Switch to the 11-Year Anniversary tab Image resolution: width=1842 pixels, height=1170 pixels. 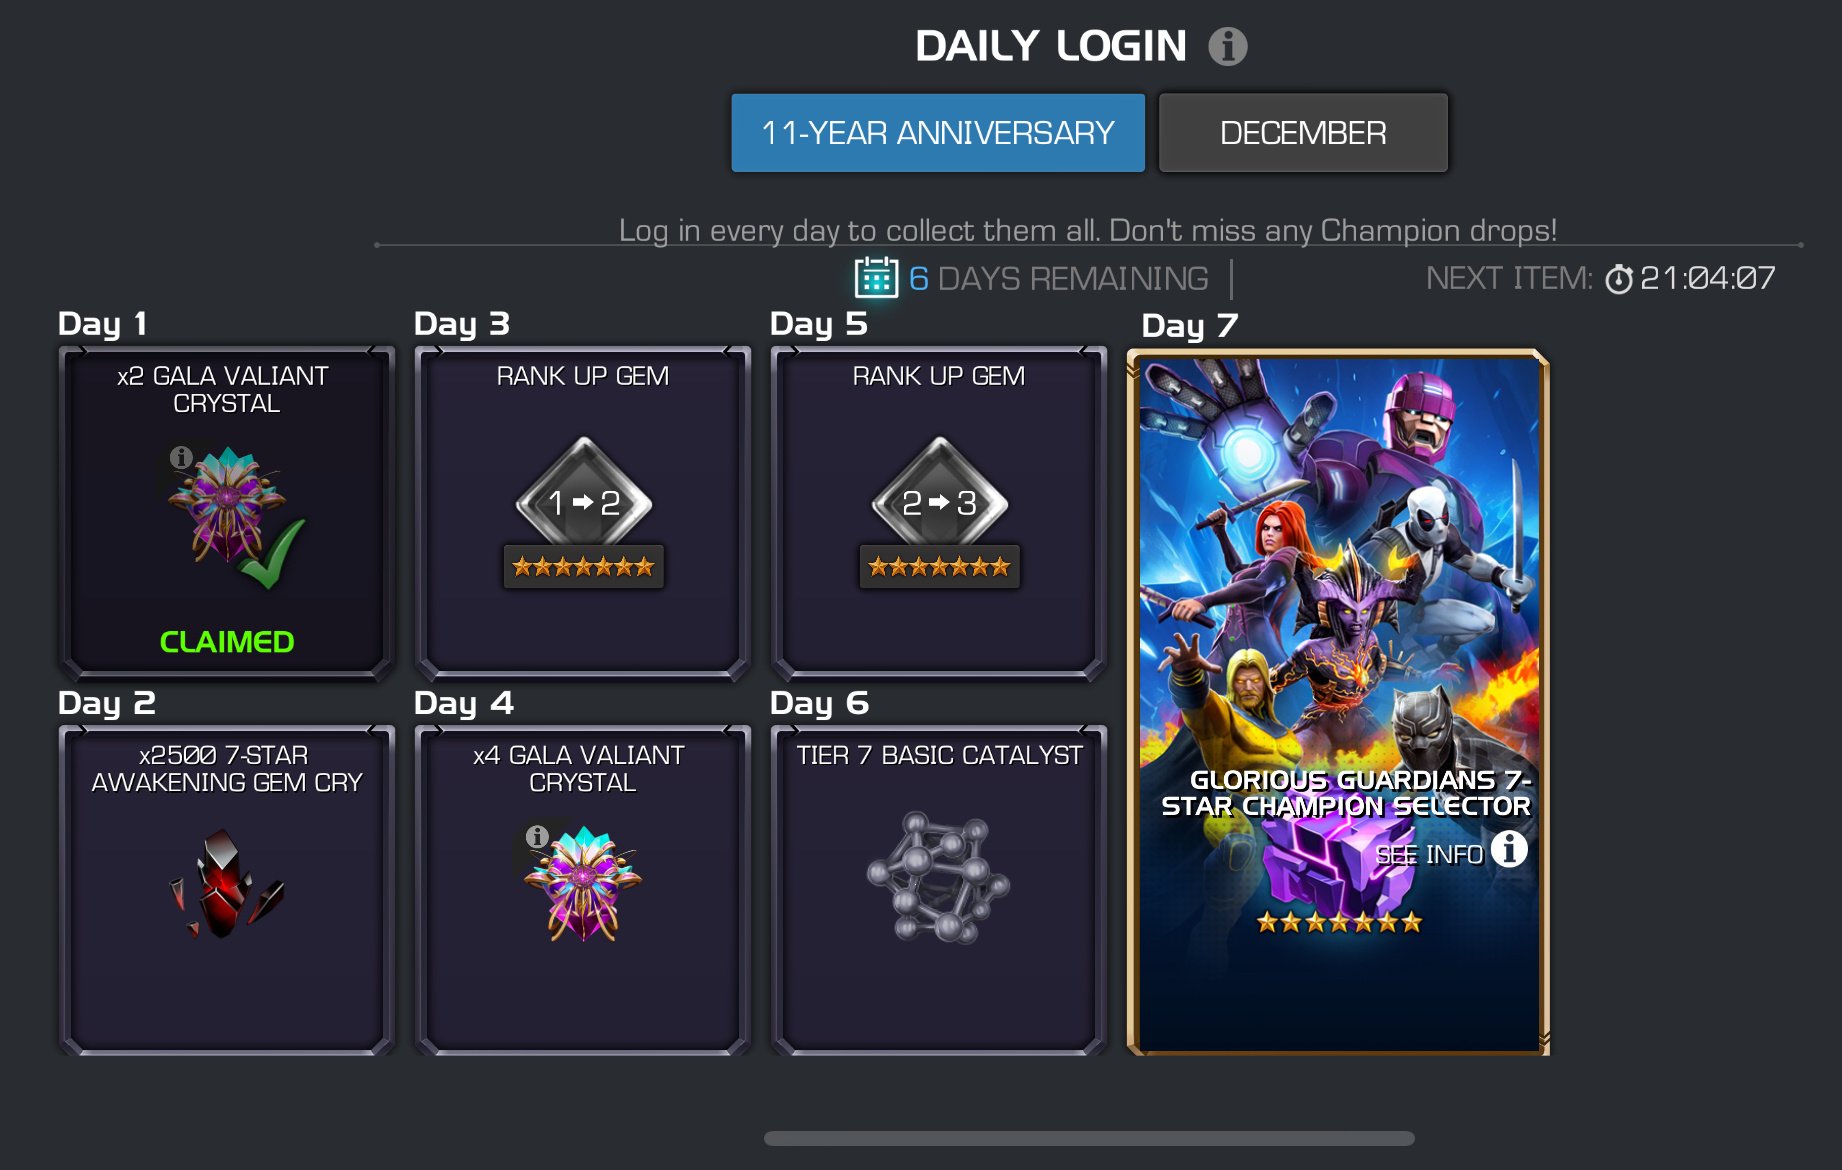click(938, 133)
